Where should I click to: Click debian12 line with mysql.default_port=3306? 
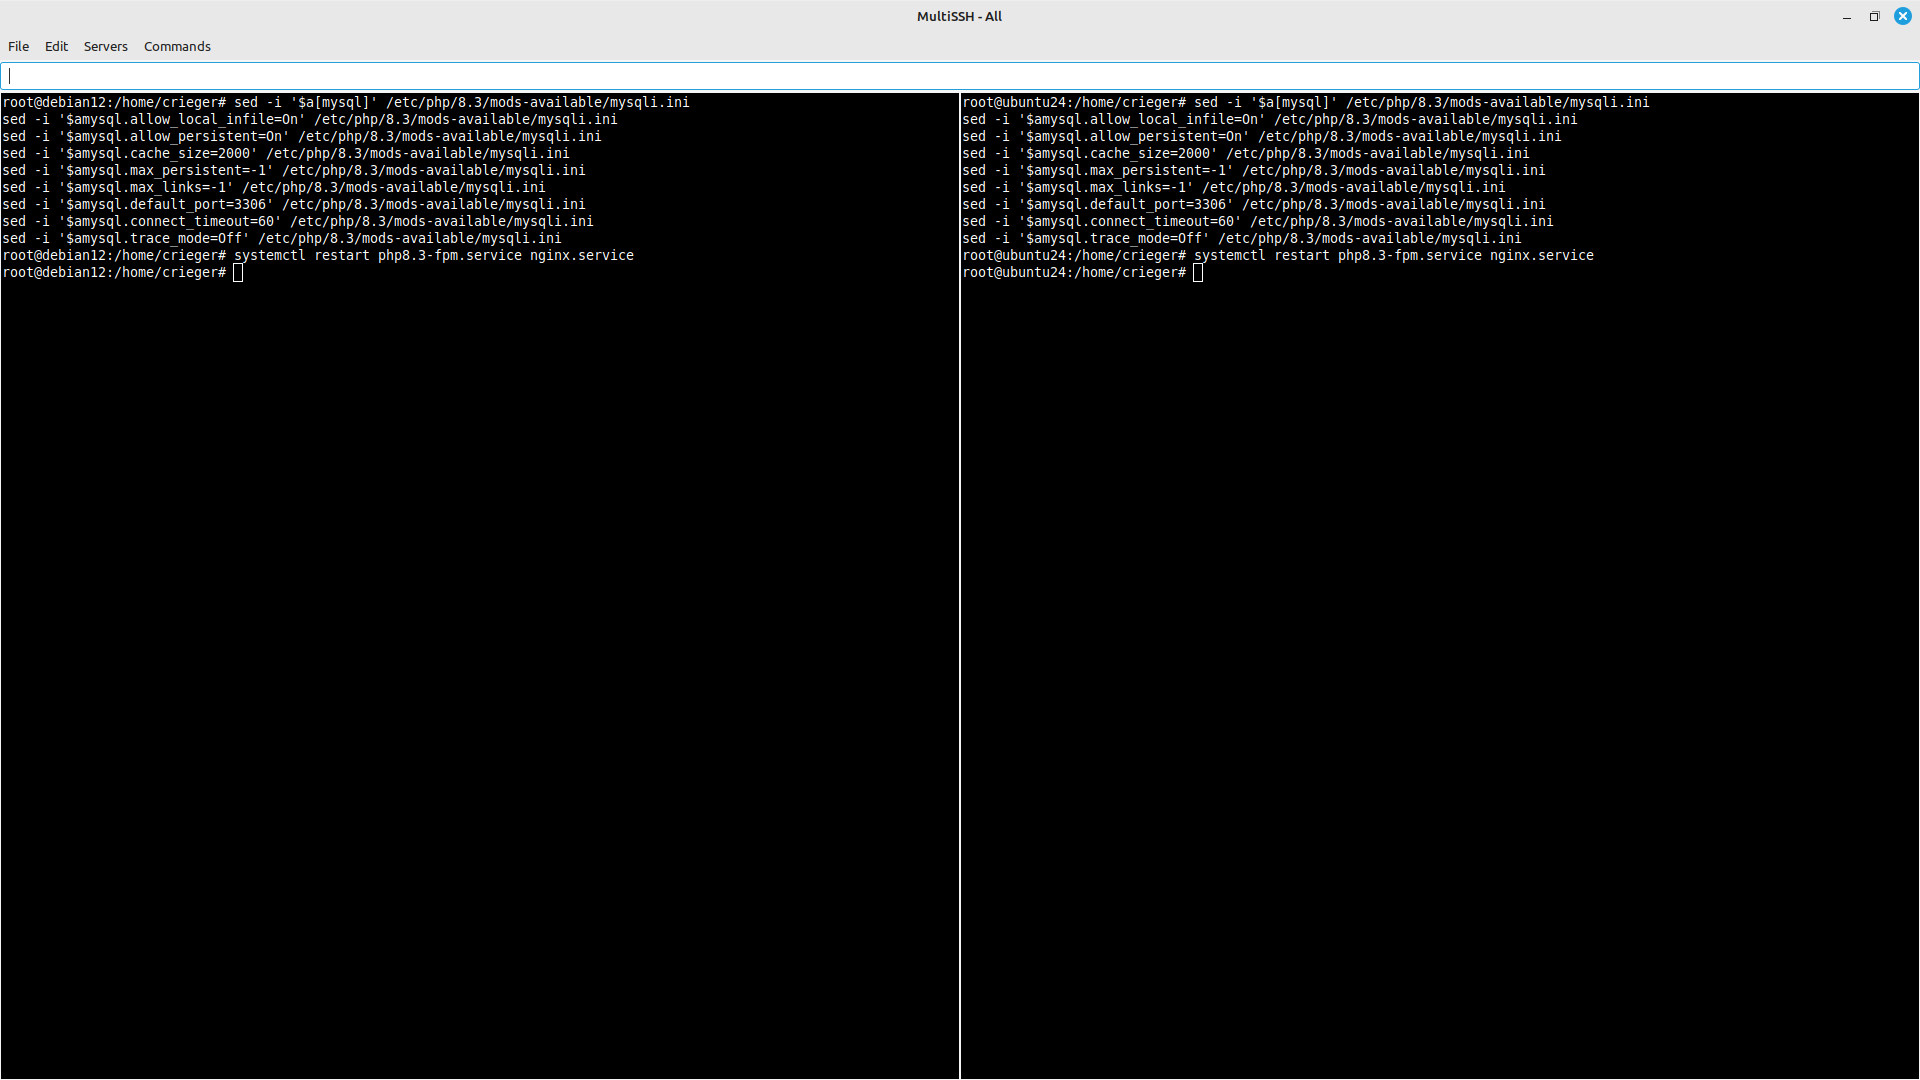click(x=294, y=204)
